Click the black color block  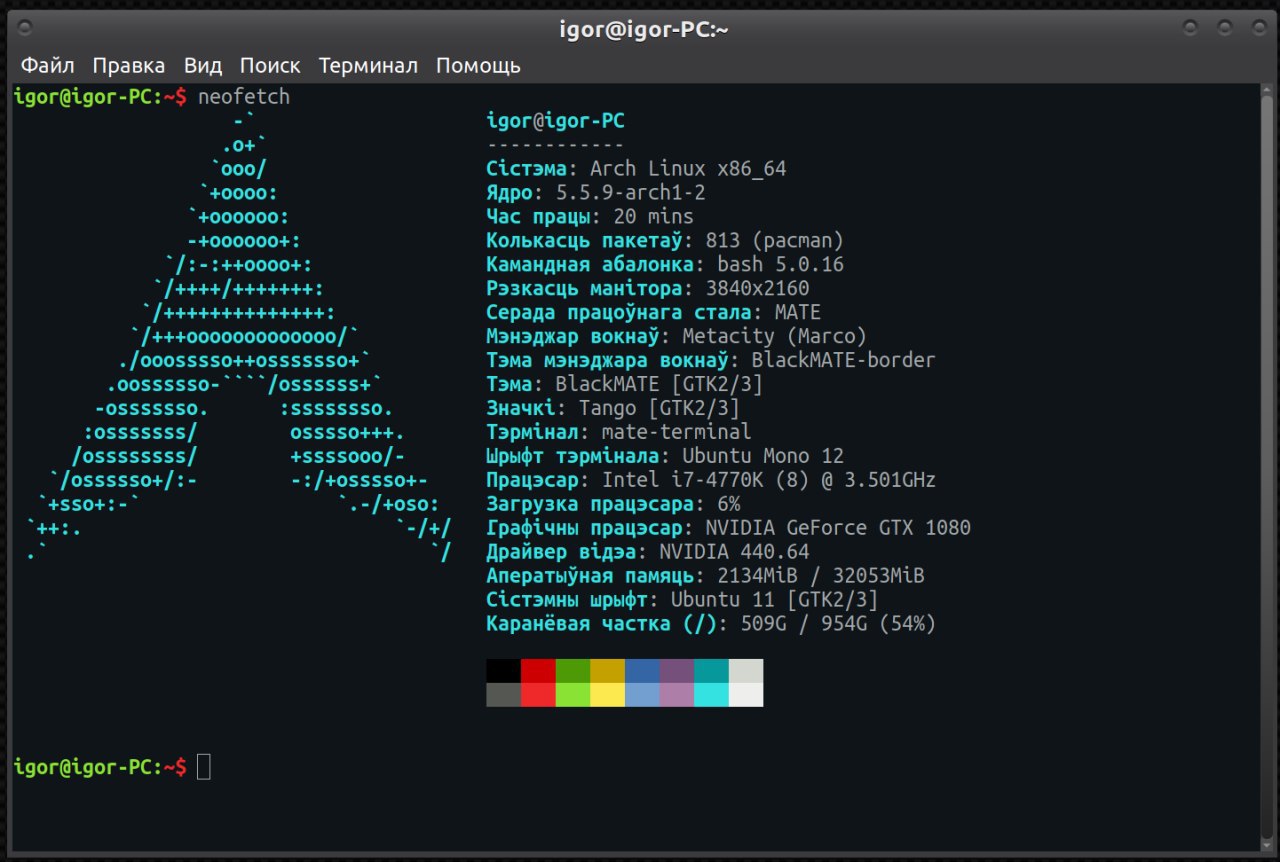(504, 671)
